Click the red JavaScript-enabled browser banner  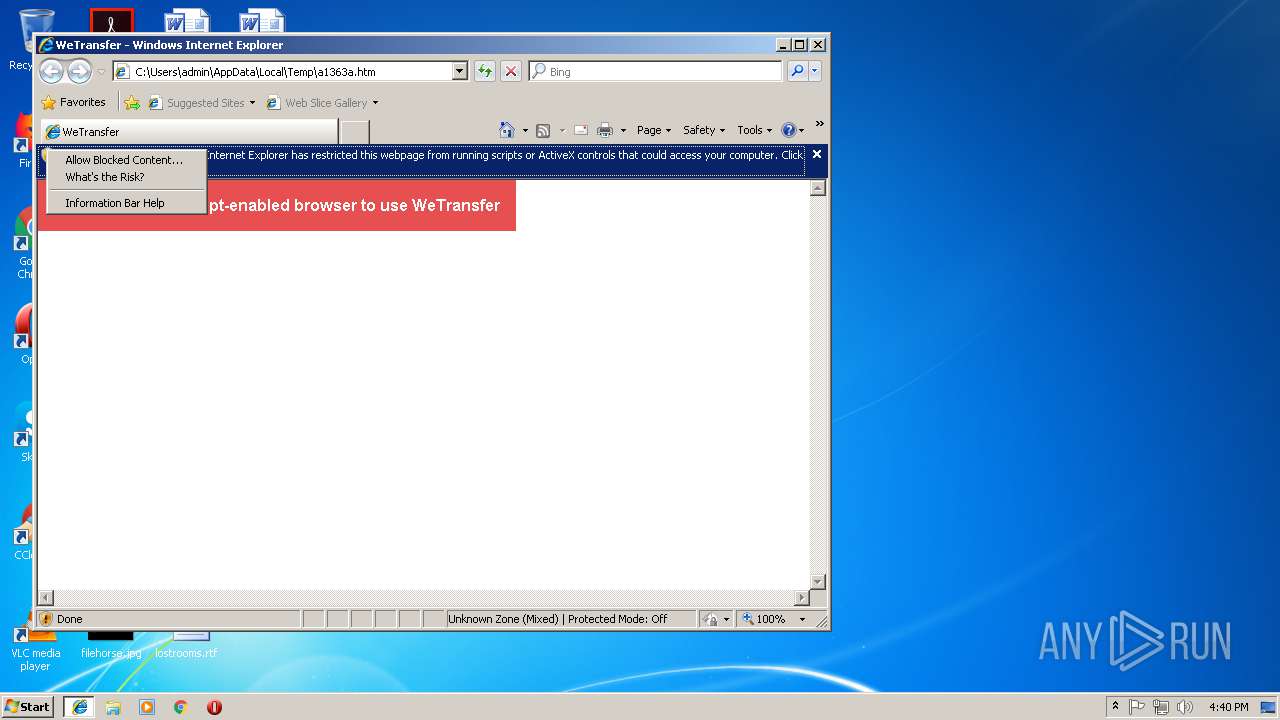tap(277, 205)
